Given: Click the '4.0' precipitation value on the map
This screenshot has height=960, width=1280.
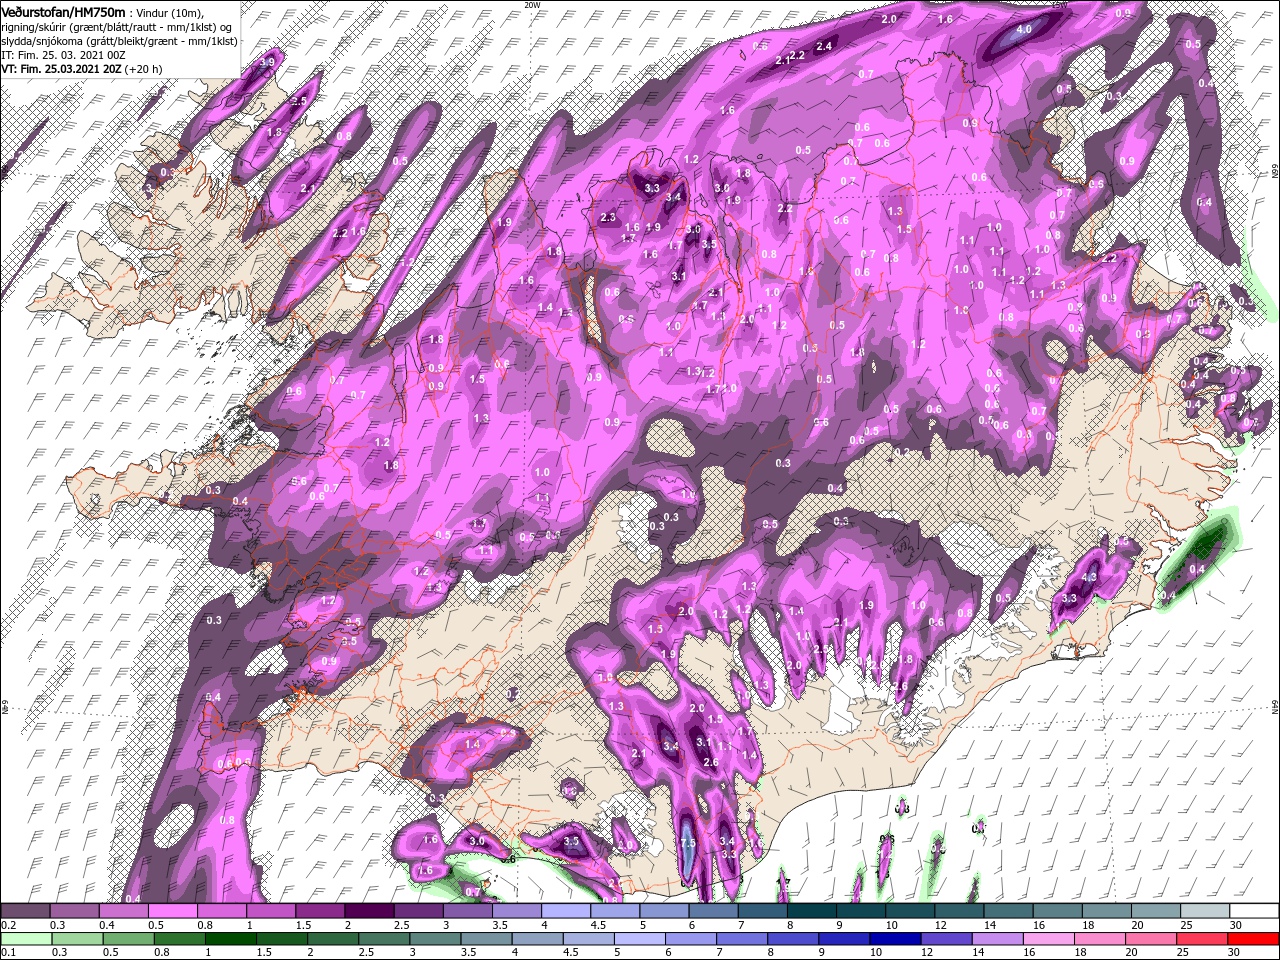Looking at the screenshot, I should point(1023,30).
